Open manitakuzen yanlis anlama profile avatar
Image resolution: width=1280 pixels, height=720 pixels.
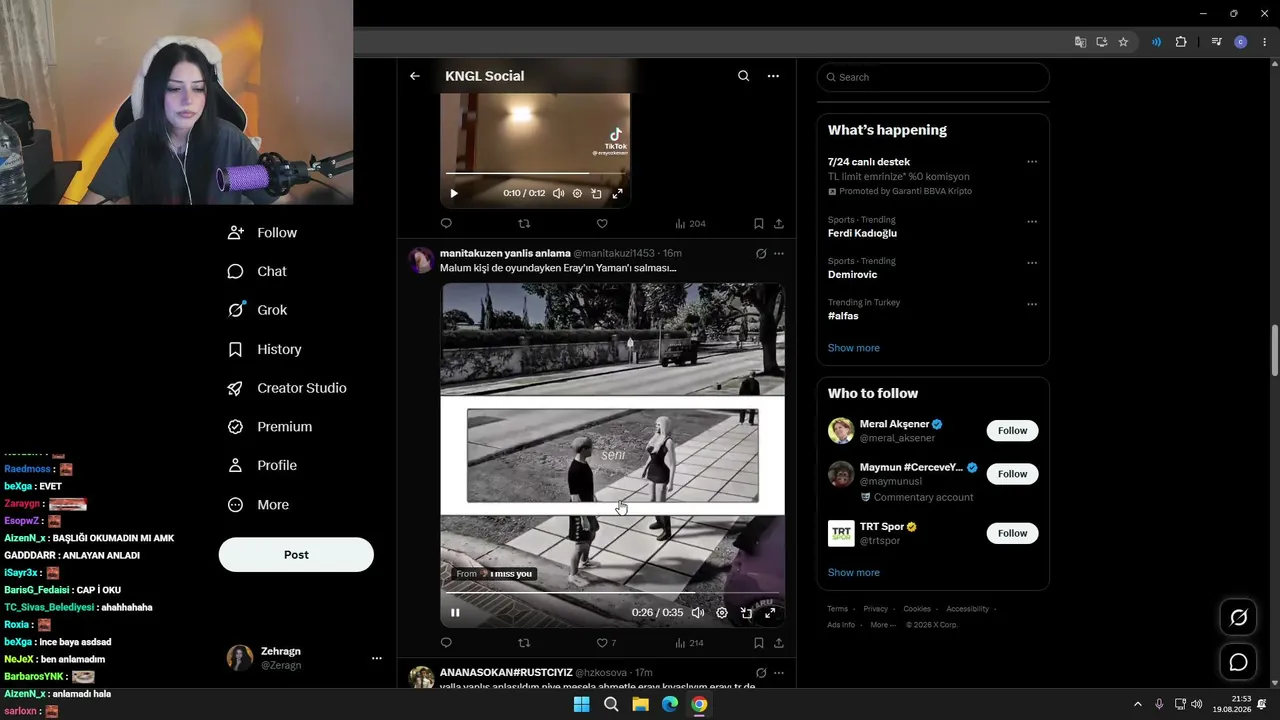pyautogui.click(x=421, y=260)
